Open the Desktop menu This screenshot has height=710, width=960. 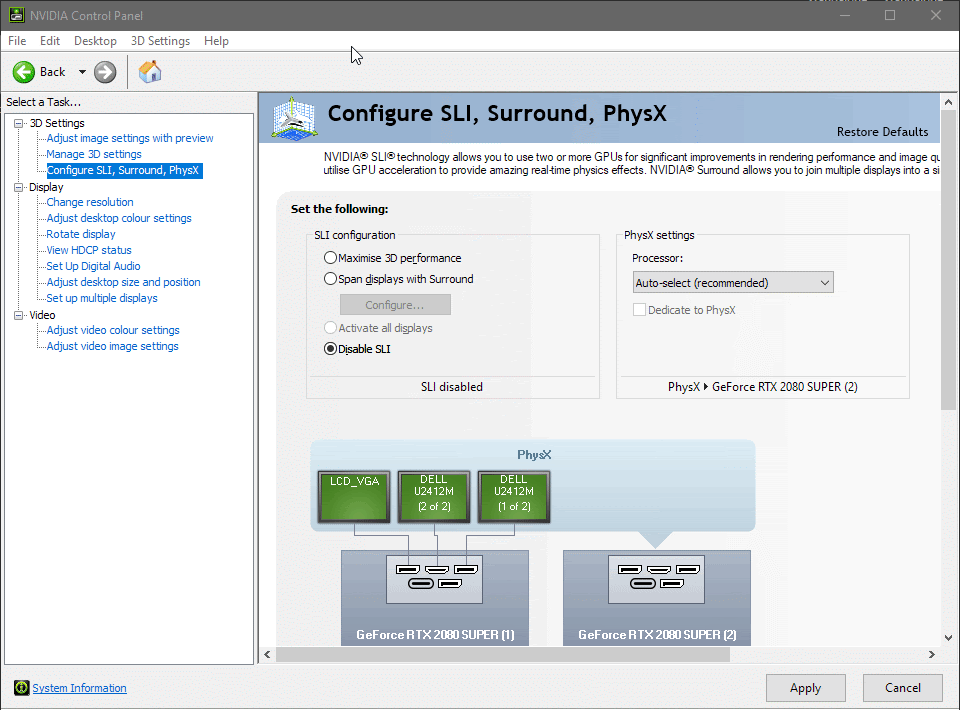point(95,41)
